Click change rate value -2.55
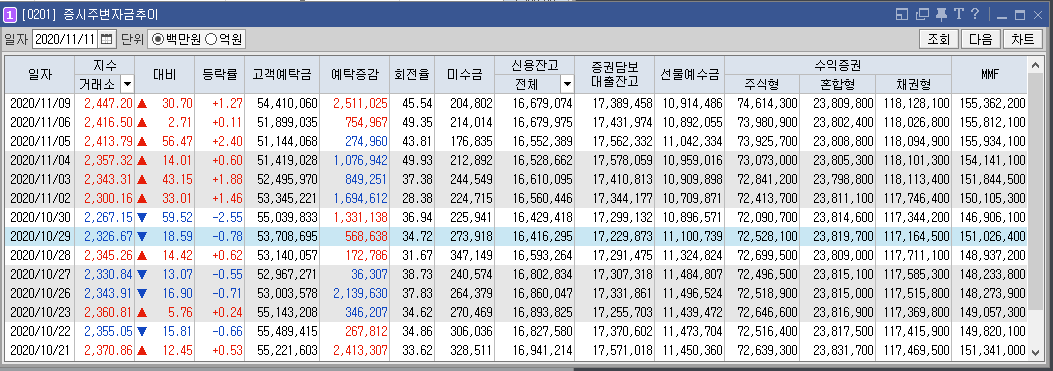This screenshot has height=371, width=1053. click(226, 217)
